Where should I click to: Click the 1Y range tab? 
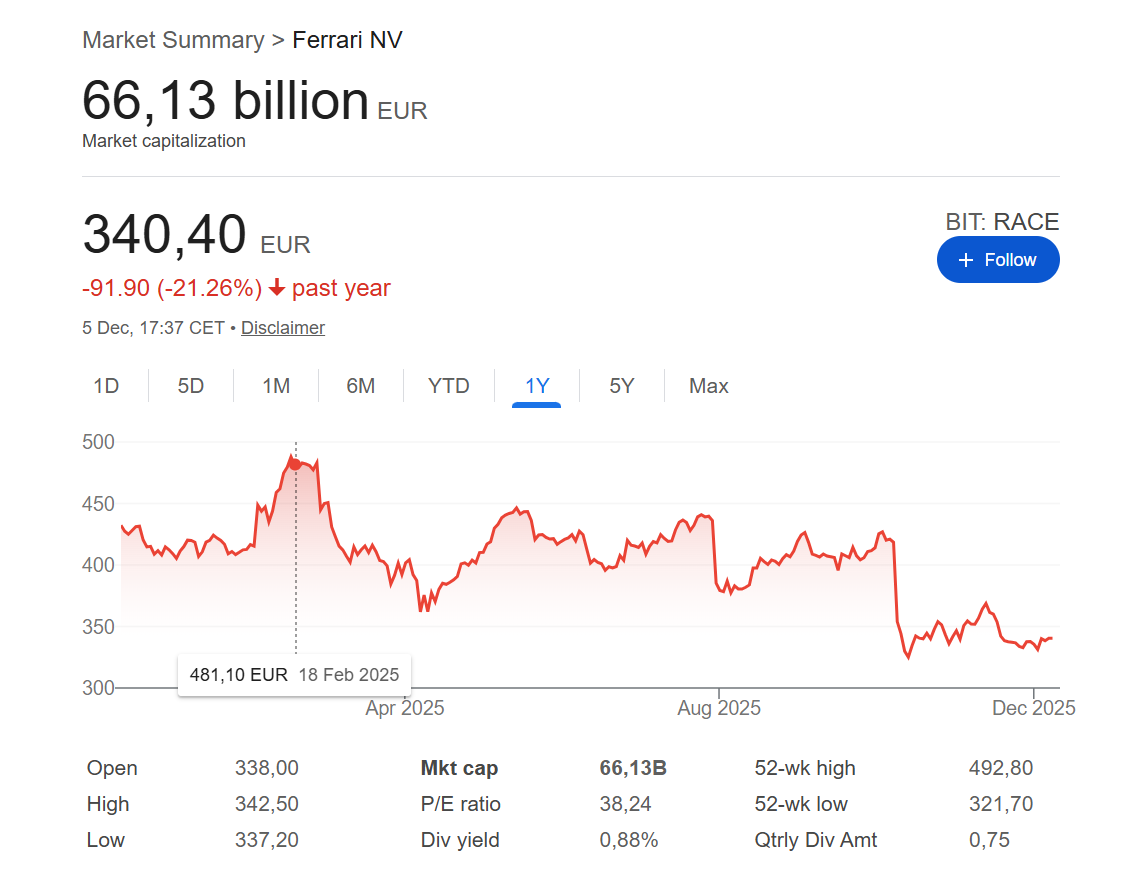pos(537,386)
